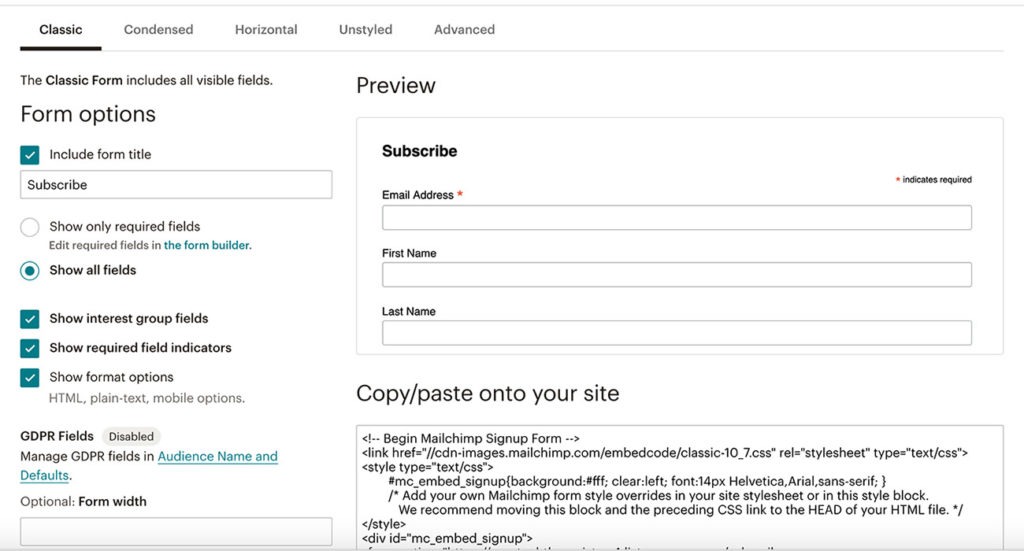Click the 'Email Address' field label
The image size is (1024, 551).
tap(418, 195)
